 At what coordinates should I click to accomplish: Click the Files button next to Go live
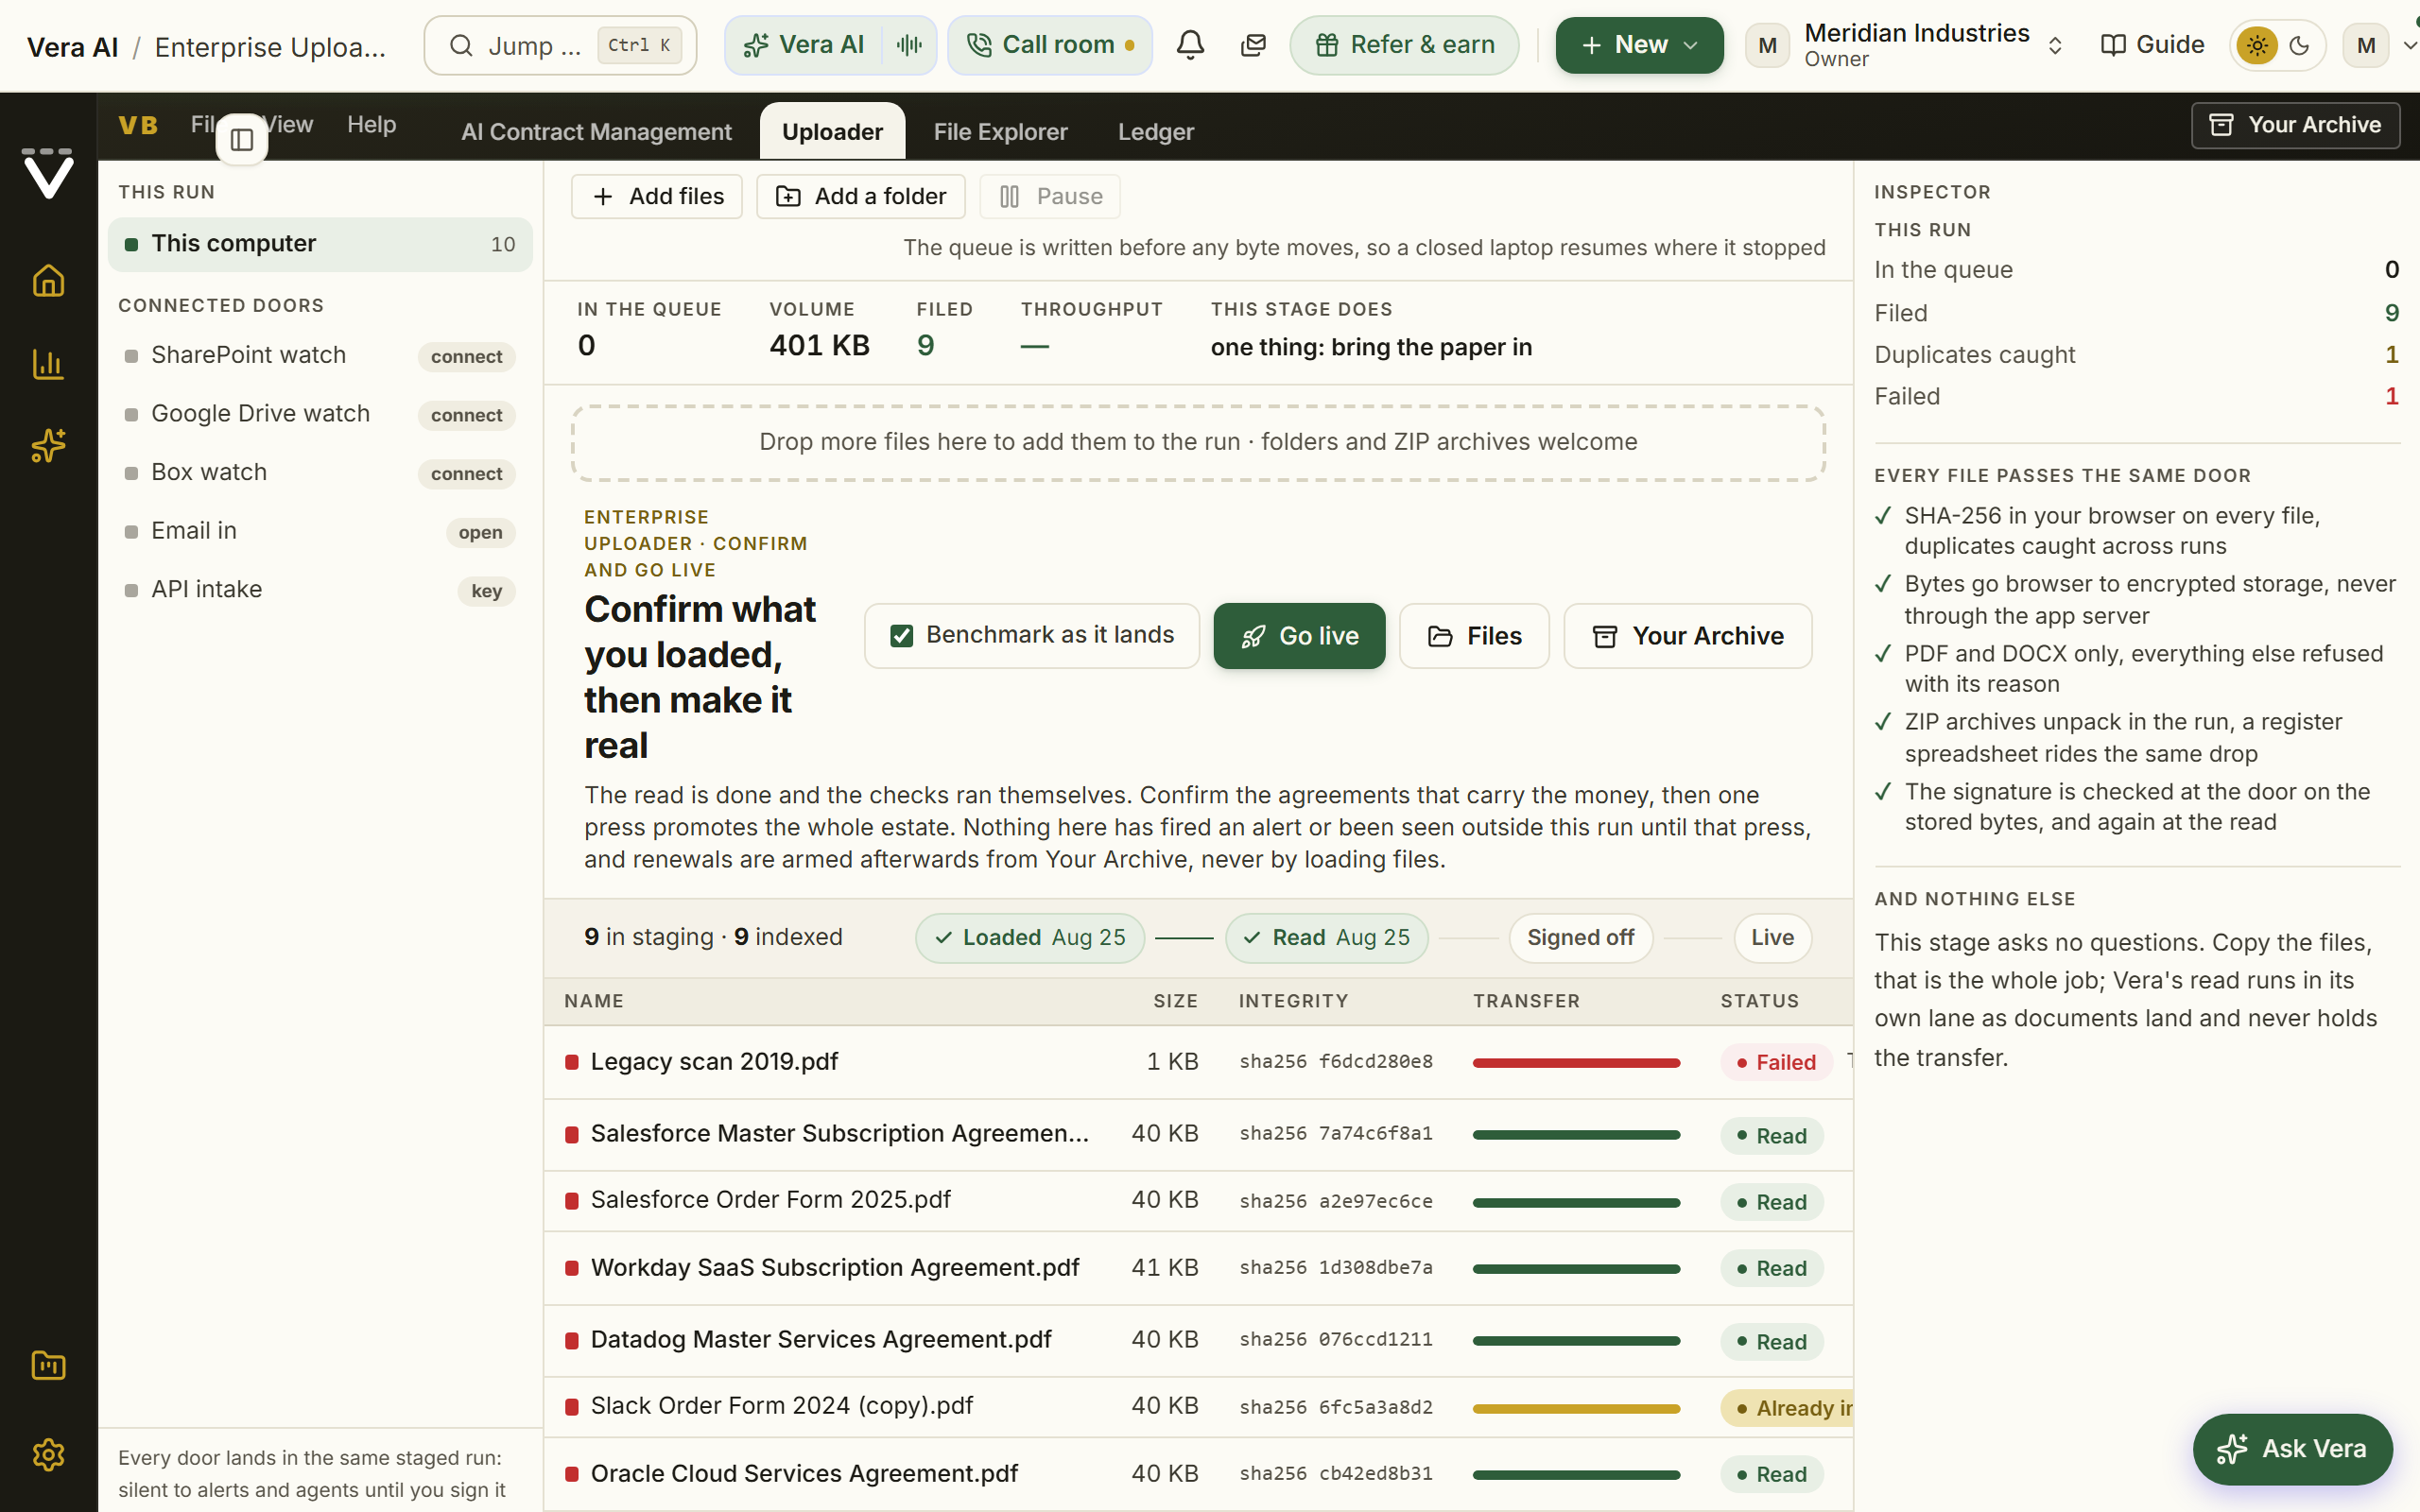[1474, 636]
